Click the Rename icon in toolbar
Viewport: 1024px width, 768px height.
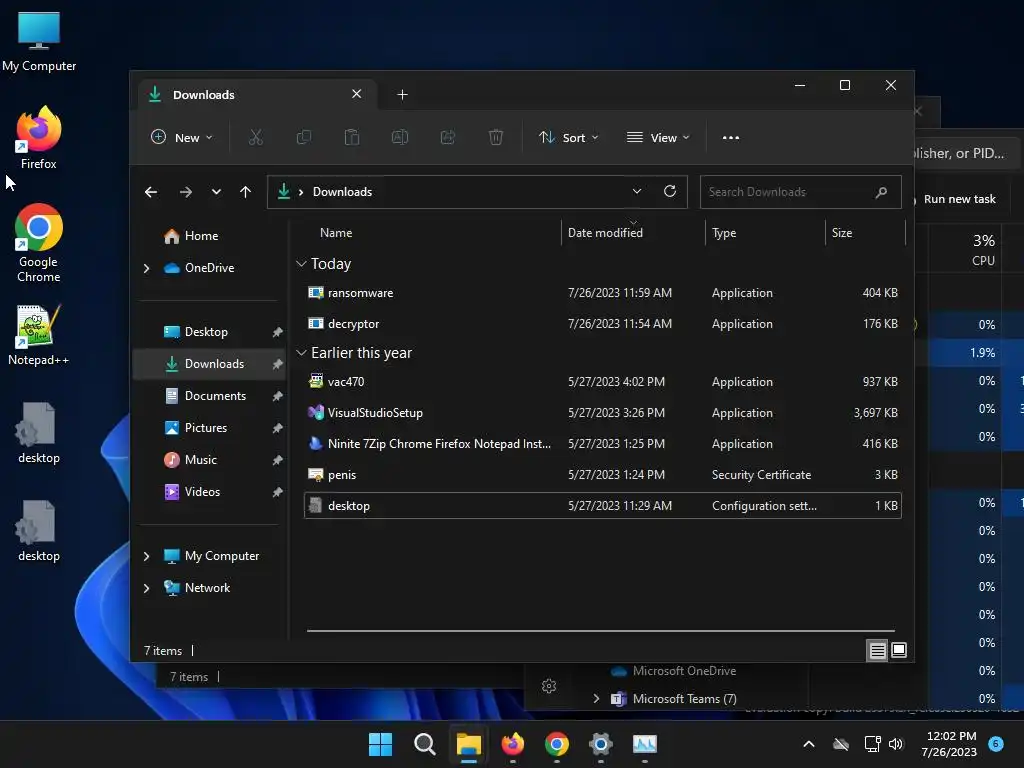400,137
